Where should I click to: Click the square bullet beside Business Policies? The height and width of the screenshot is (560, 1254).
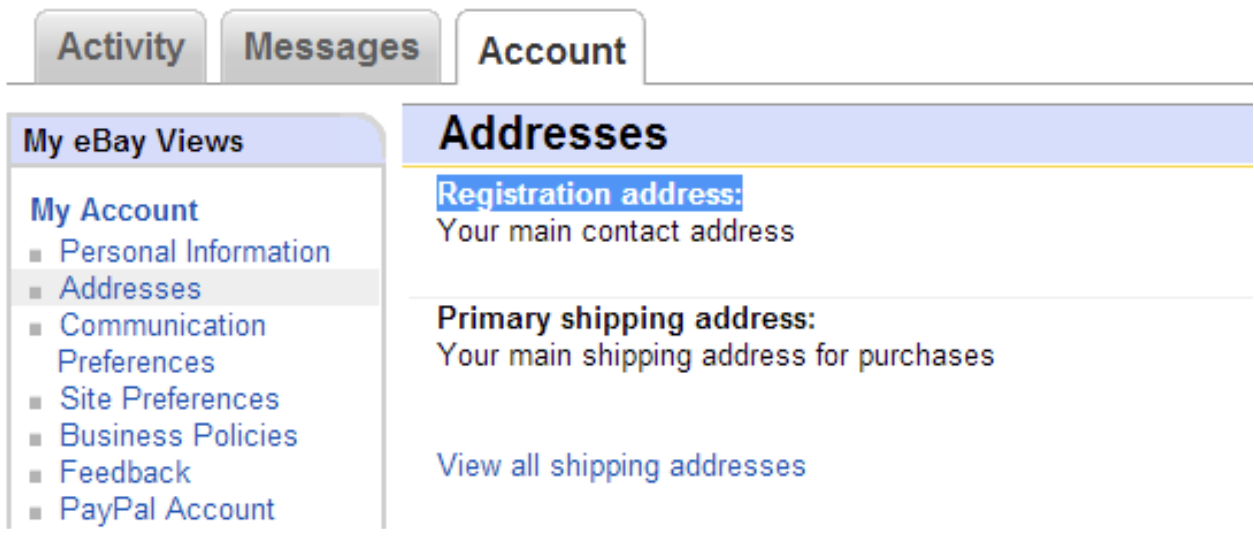coord(37,440)
